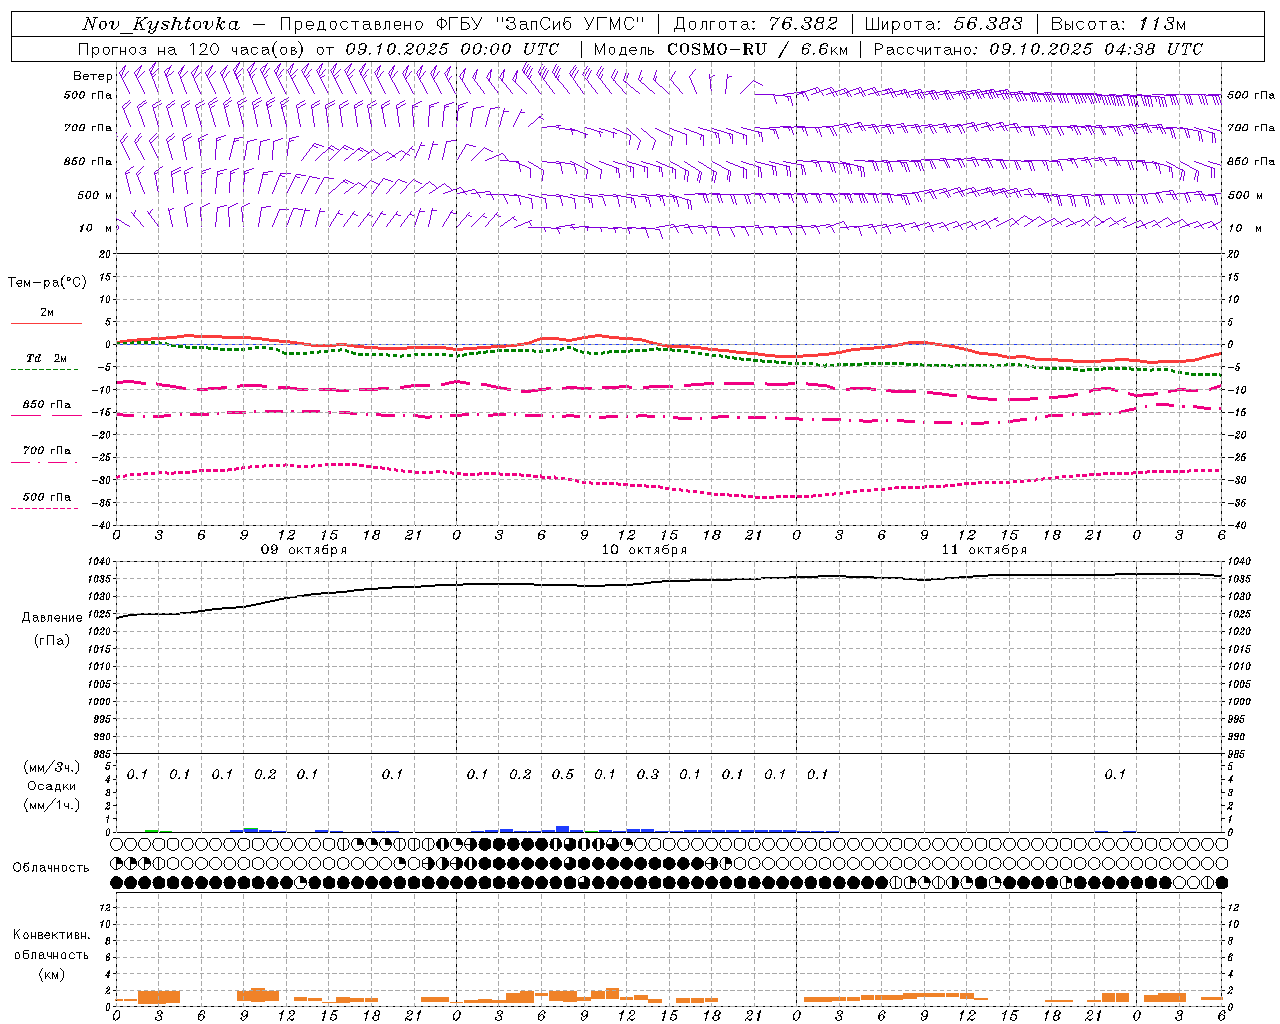Click the 0.3 precipitation amount value
This screenshot has height=1024, width=1280.
pos(648,774)
